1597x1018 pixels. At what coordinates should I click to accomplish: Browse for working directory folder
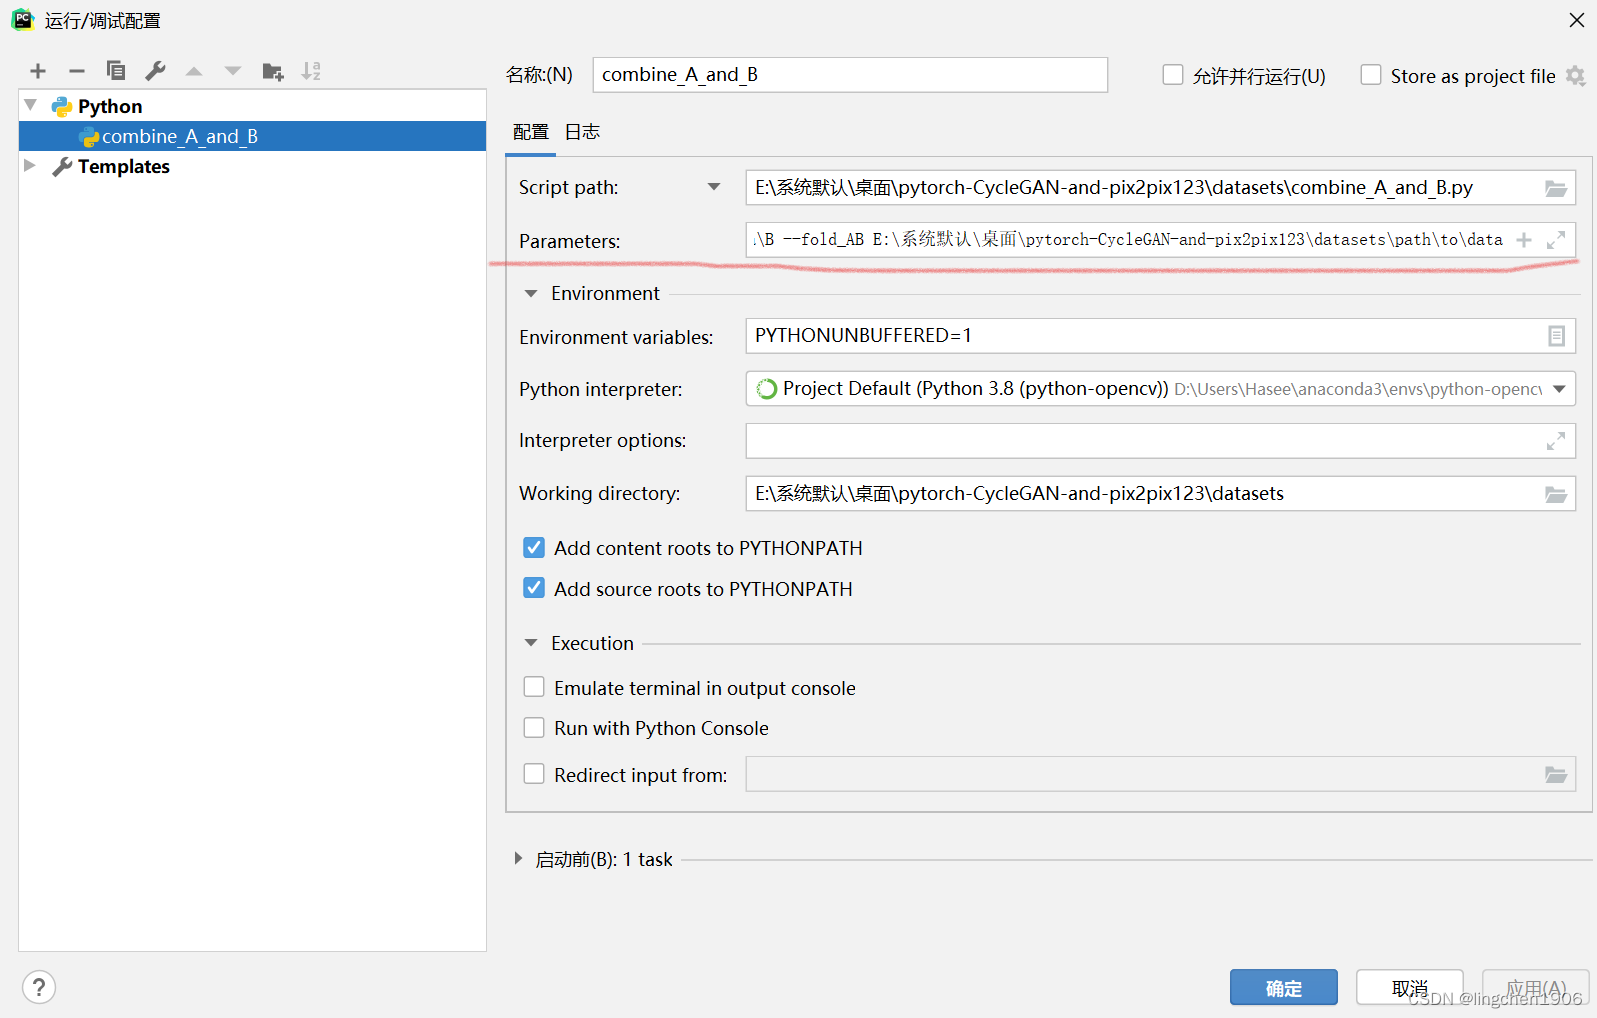(x=1556, y=494)
